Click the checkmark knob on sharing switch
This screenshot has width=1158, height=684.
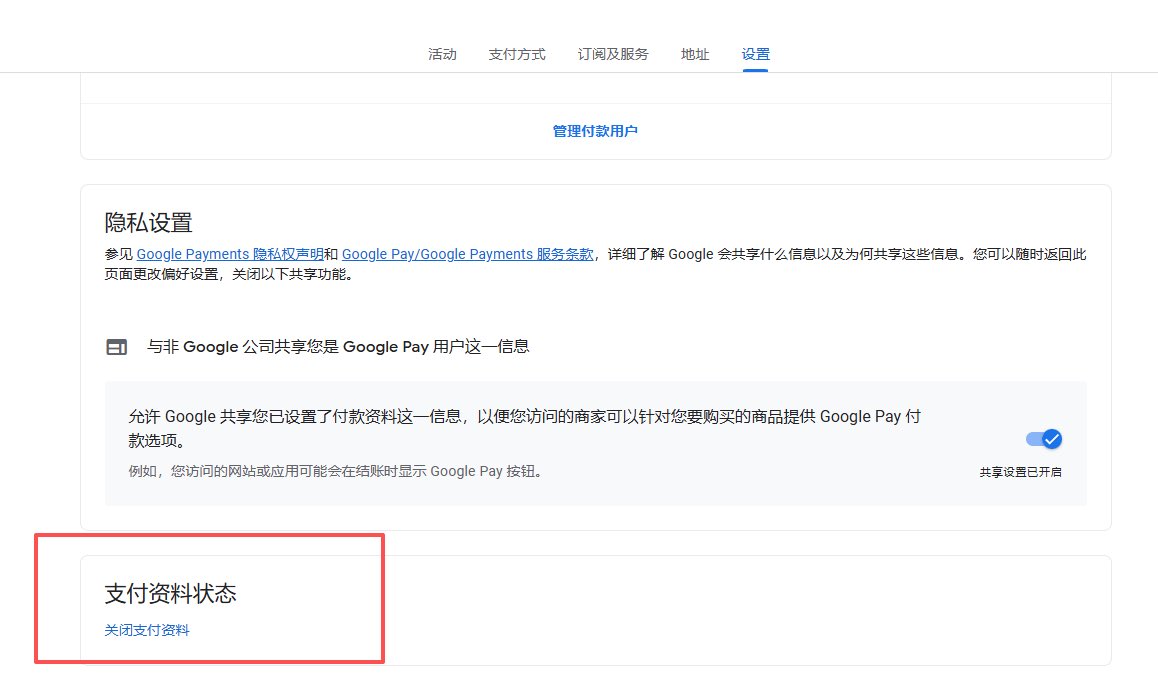point(1051,439)
